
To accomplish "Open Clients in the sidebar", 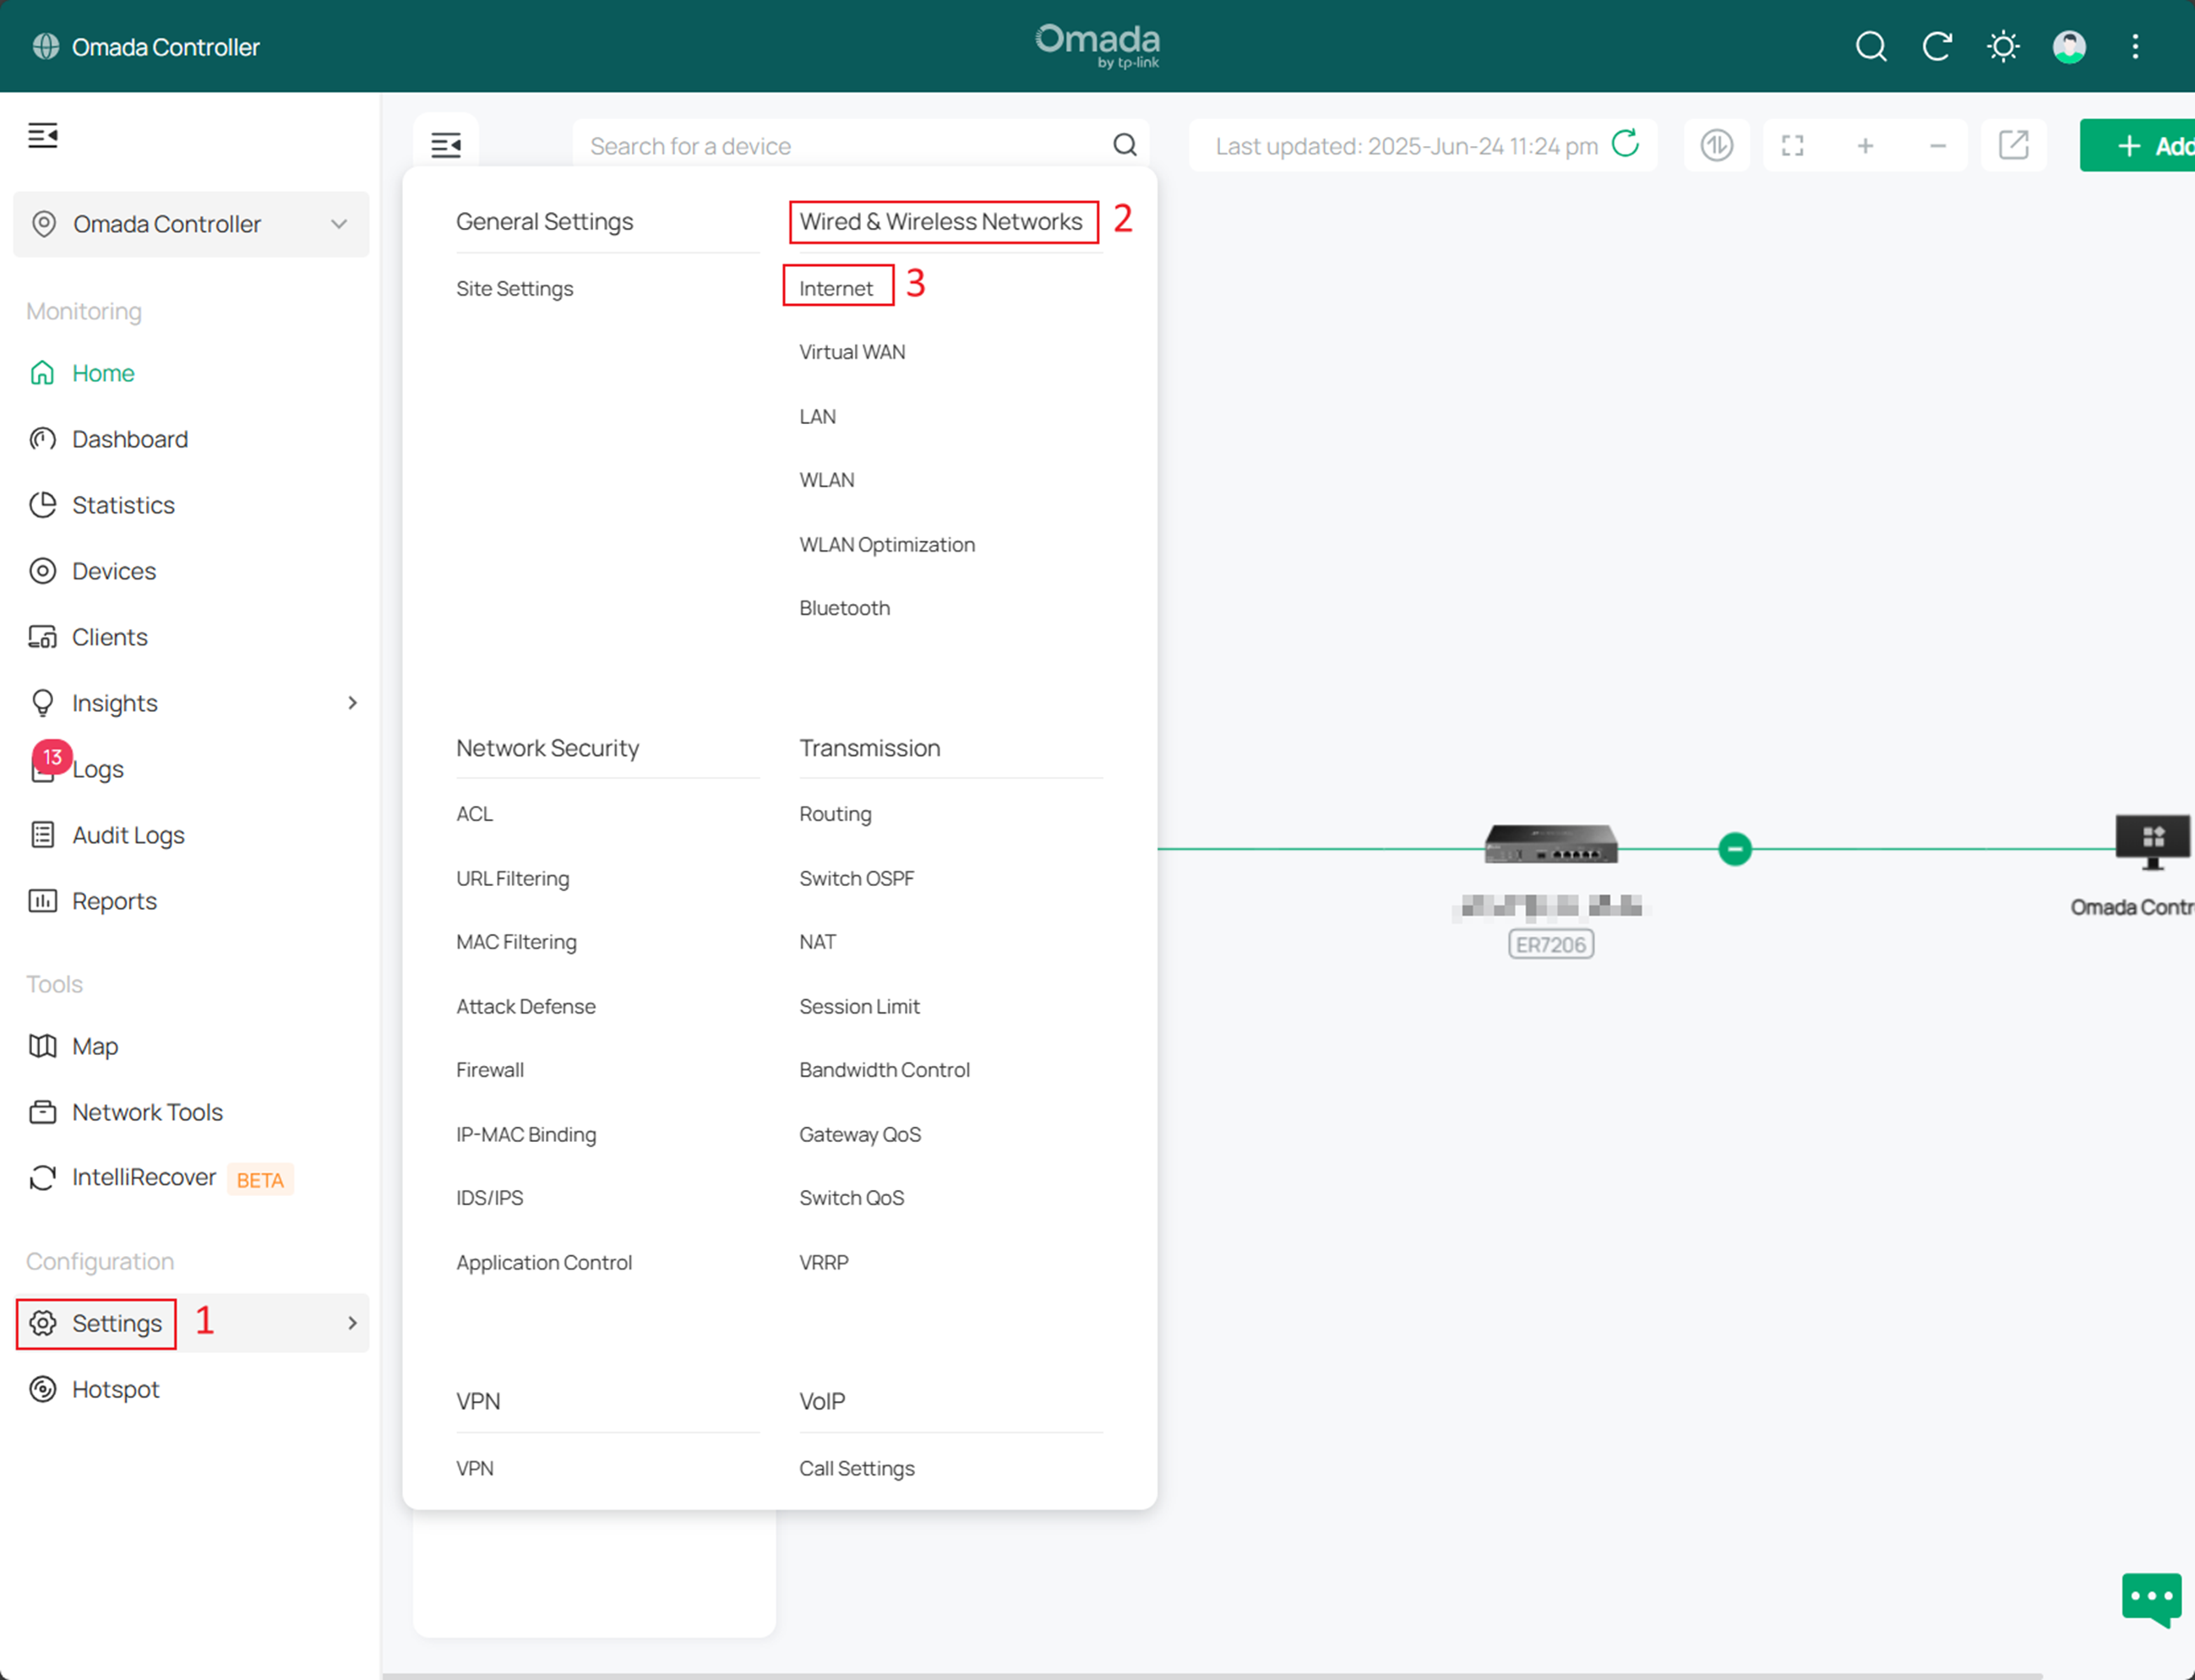I will pyautogui.click(x=190, y=637).
